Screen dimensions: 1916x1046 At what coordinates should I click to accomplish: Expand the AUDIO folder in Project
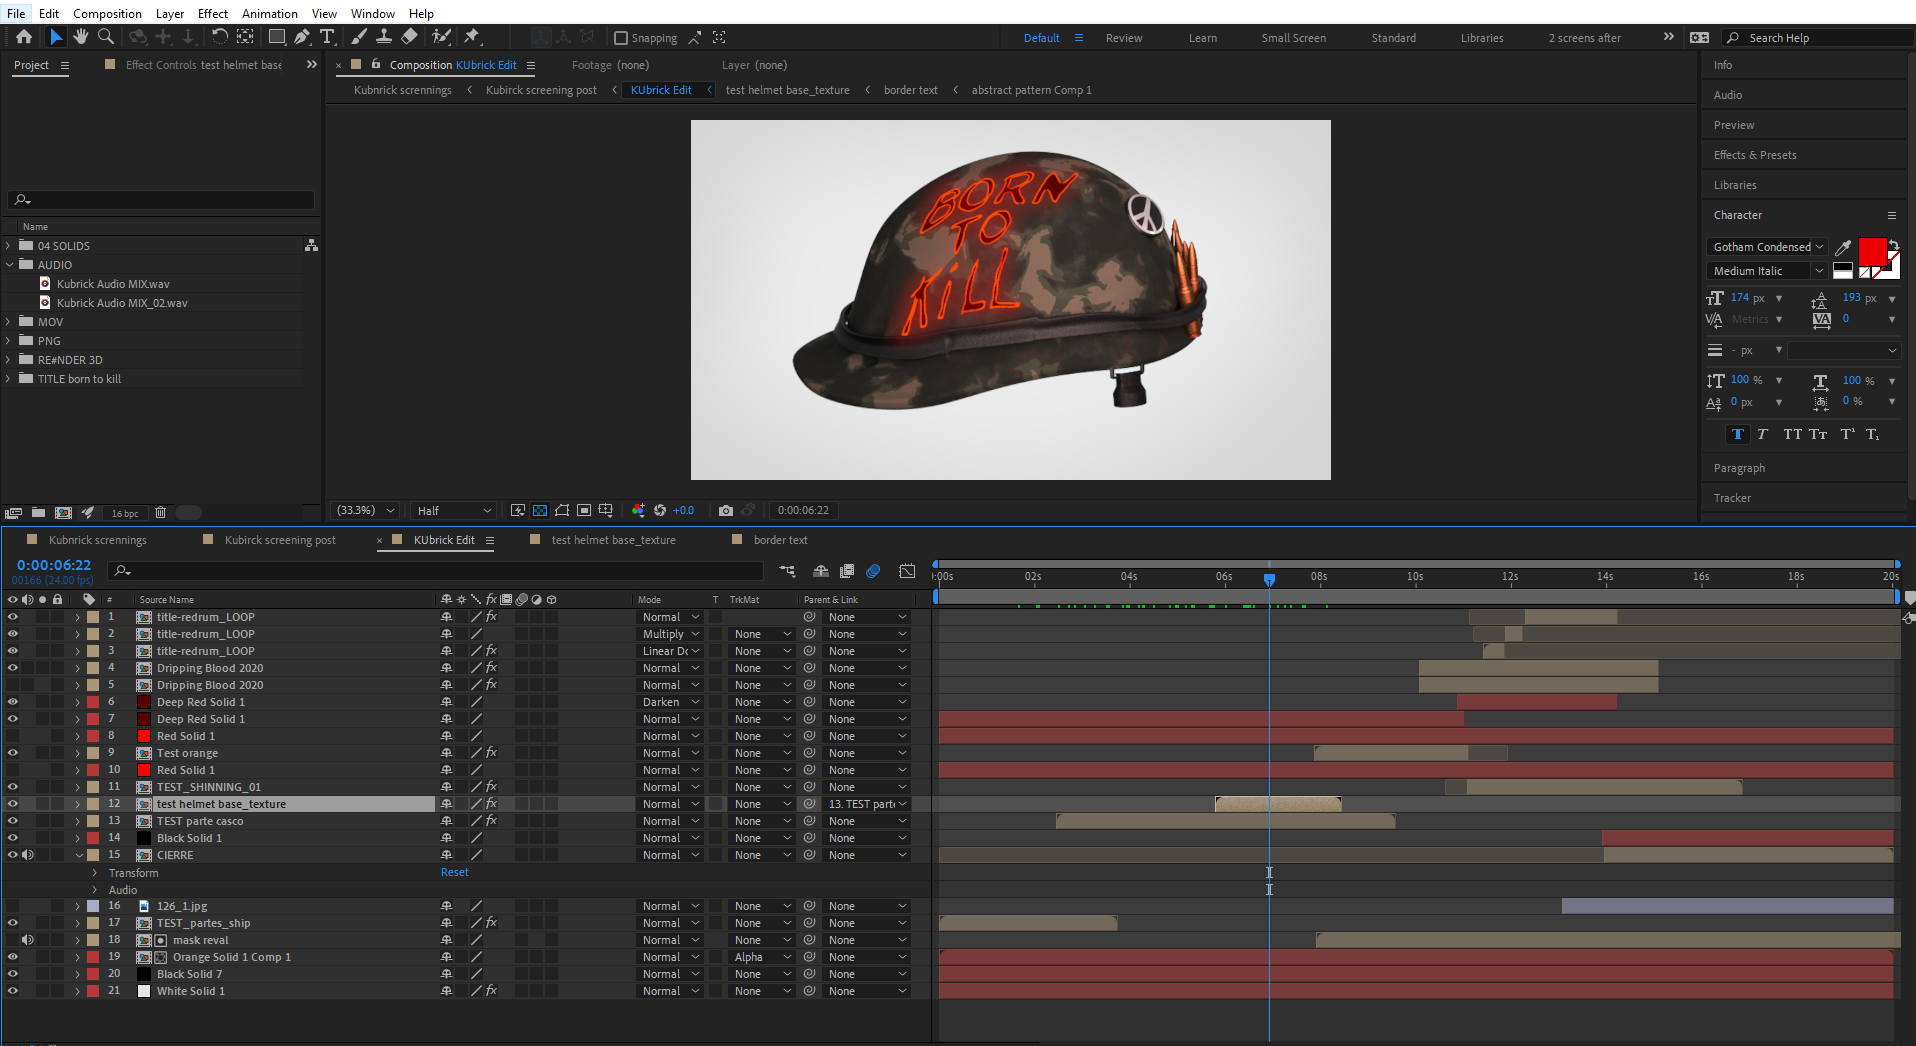click(10, 265)
